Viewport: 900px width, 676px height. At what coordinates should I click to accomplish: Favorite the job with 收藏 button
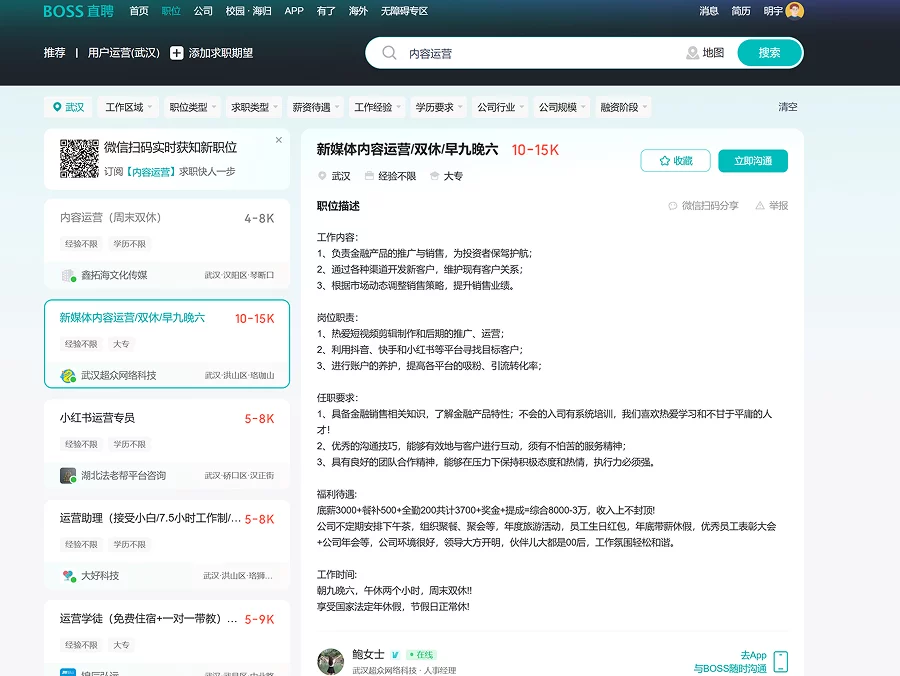point(675,161)
